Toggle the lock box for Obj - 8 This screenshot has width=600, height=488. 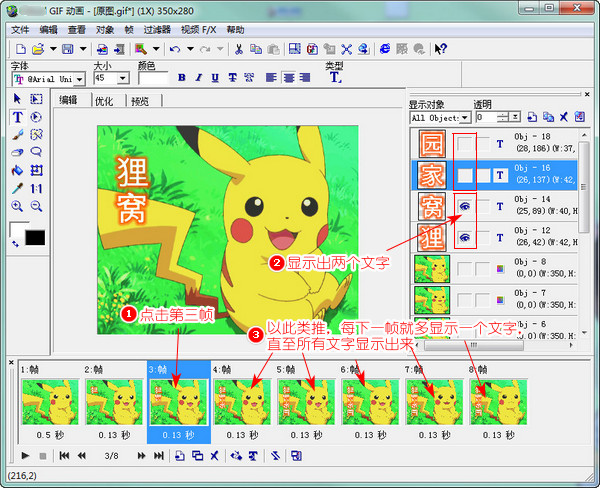click(x=483, y=269)
